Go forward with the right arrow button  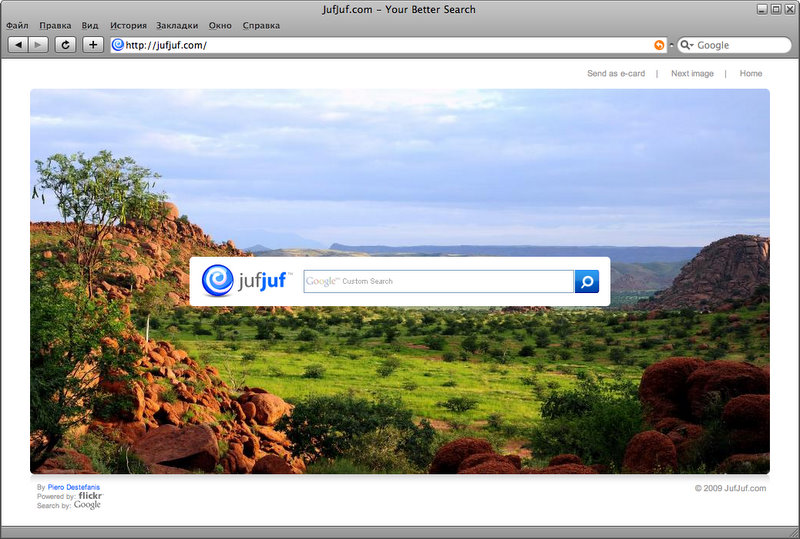pos(38,45)
